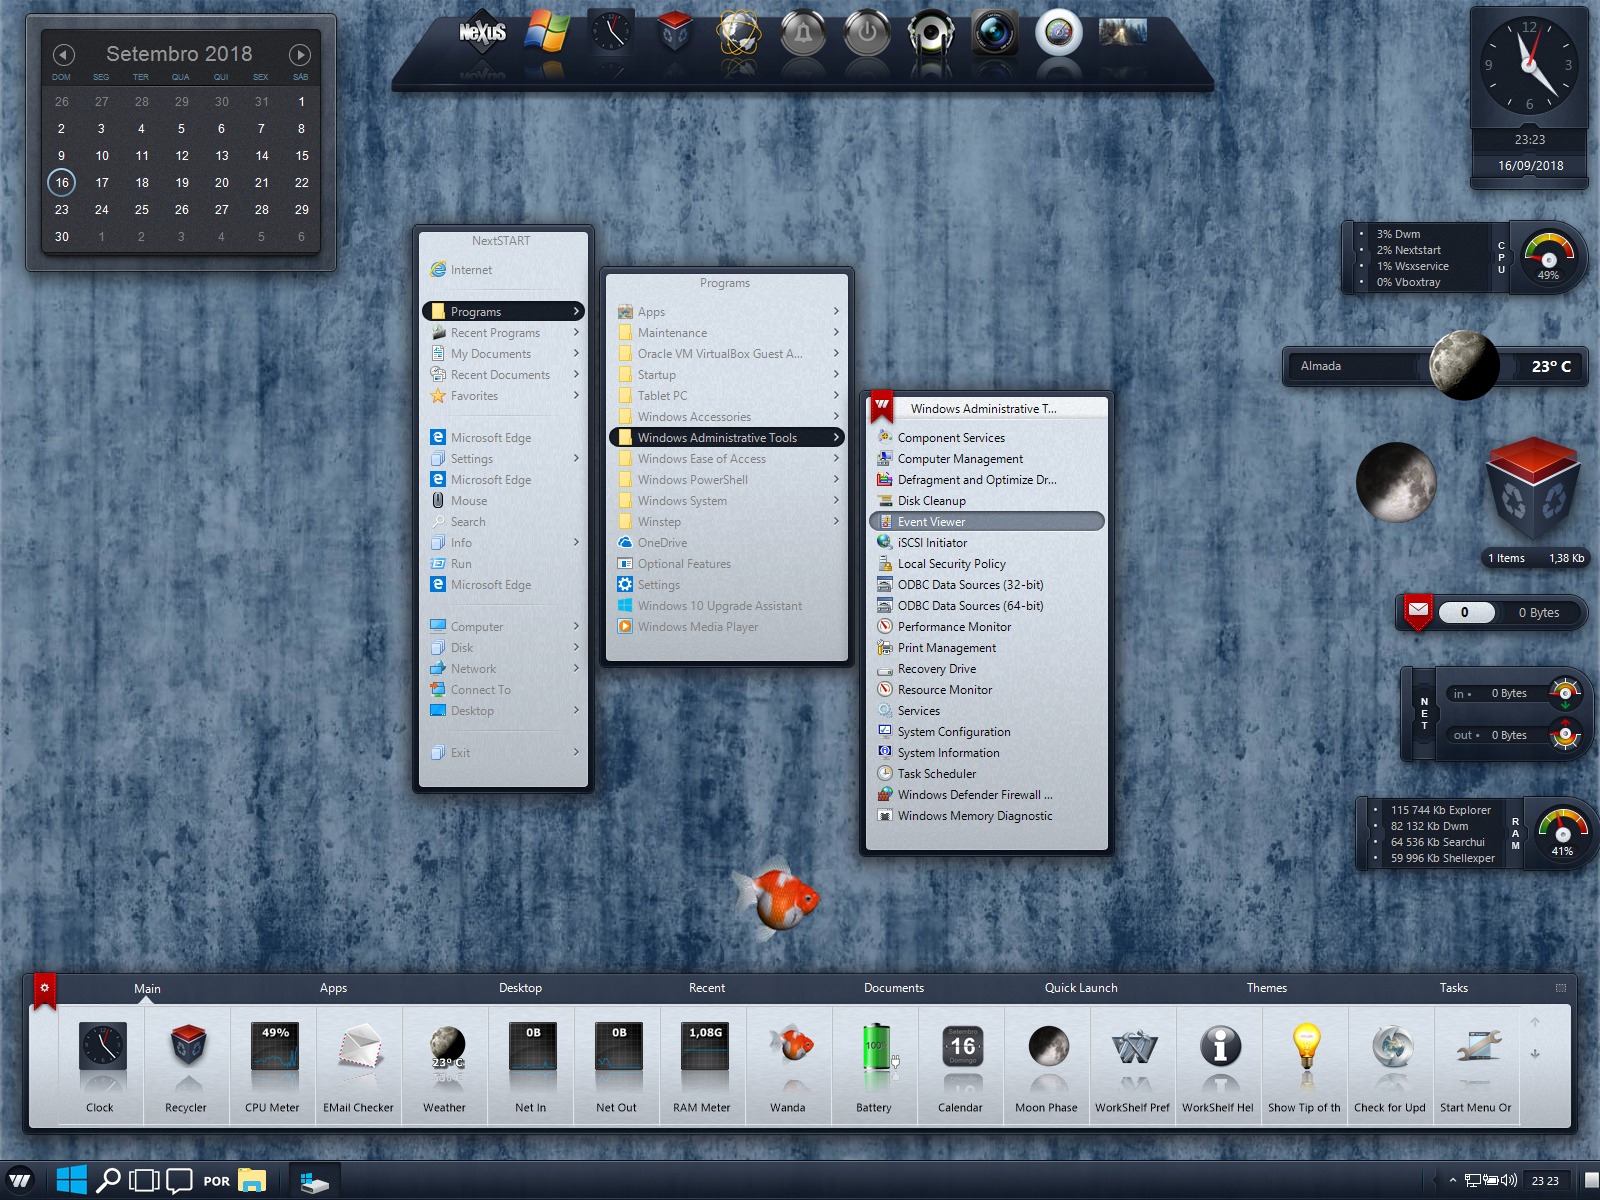Screen dimensions: 1600x1200
Task: Open Services from Administrative Tools
Action: point(987,711)
